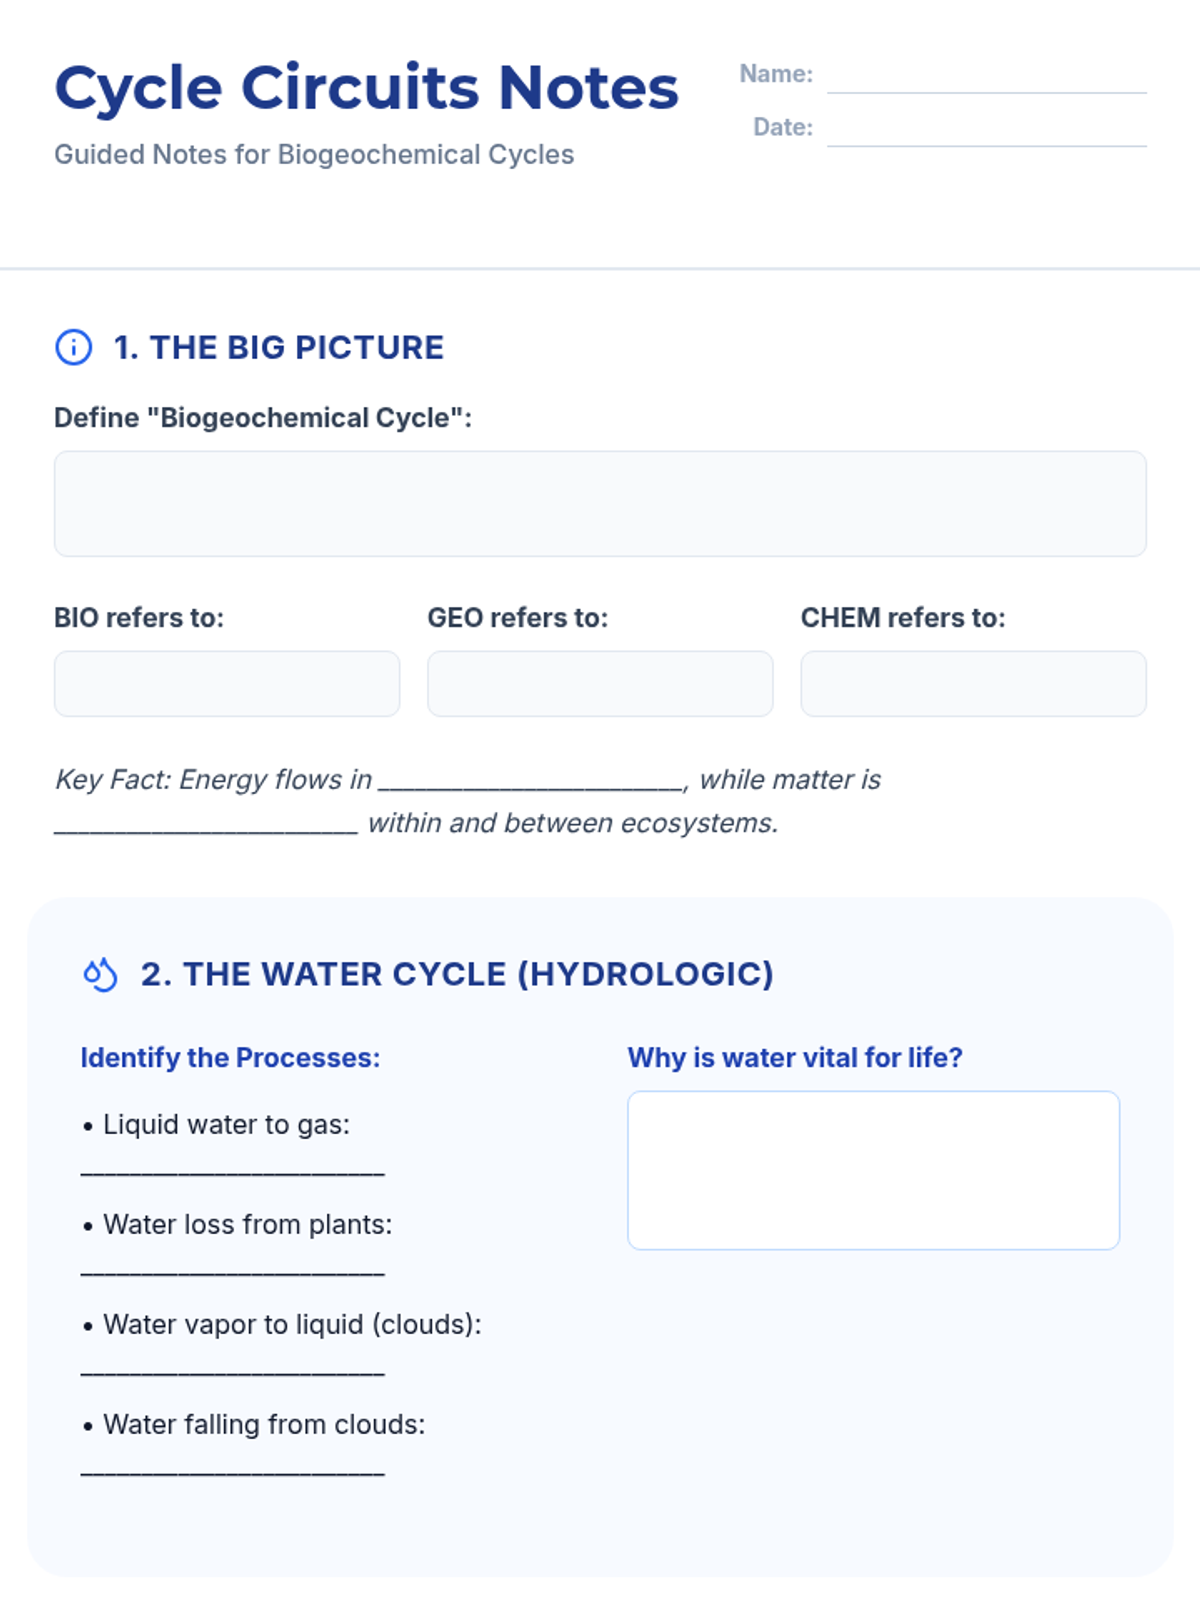The width and height of the screenshot is (1200, 1600).
Task: Click the Date field line
Action: point(986,131)
